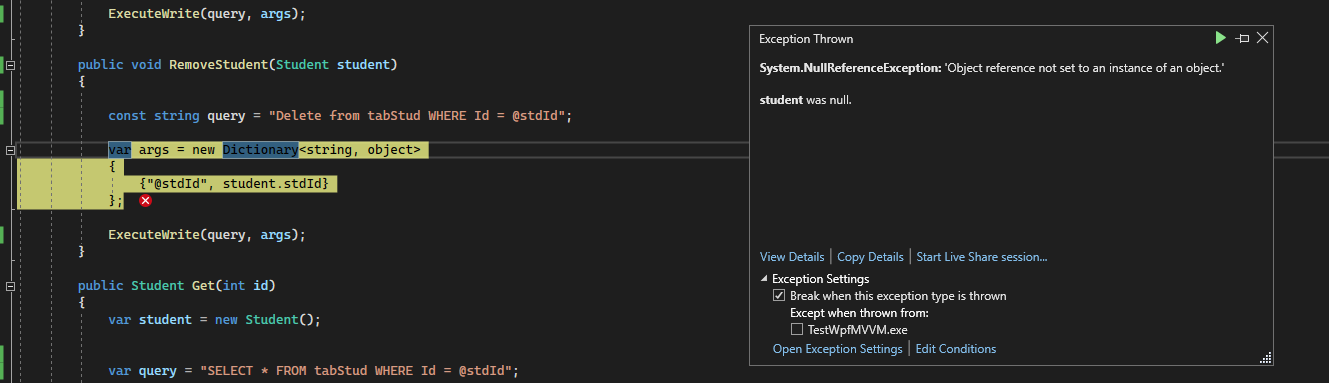Viewport: 1329px width, 383px height.
Task: Click Edit Conditions link
Action: (x=956, y=349)
